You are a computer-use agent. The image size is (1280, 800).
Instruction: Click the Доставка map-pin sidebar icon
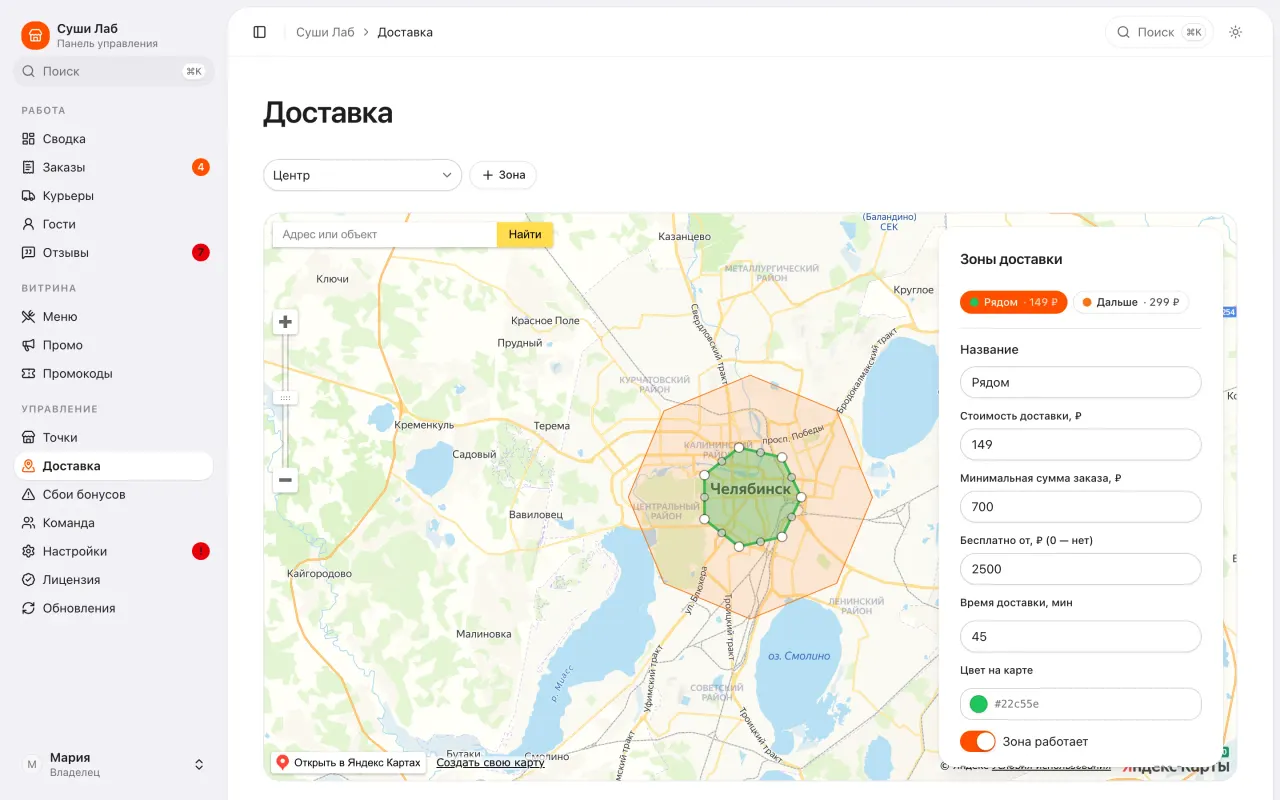point(29,466)
